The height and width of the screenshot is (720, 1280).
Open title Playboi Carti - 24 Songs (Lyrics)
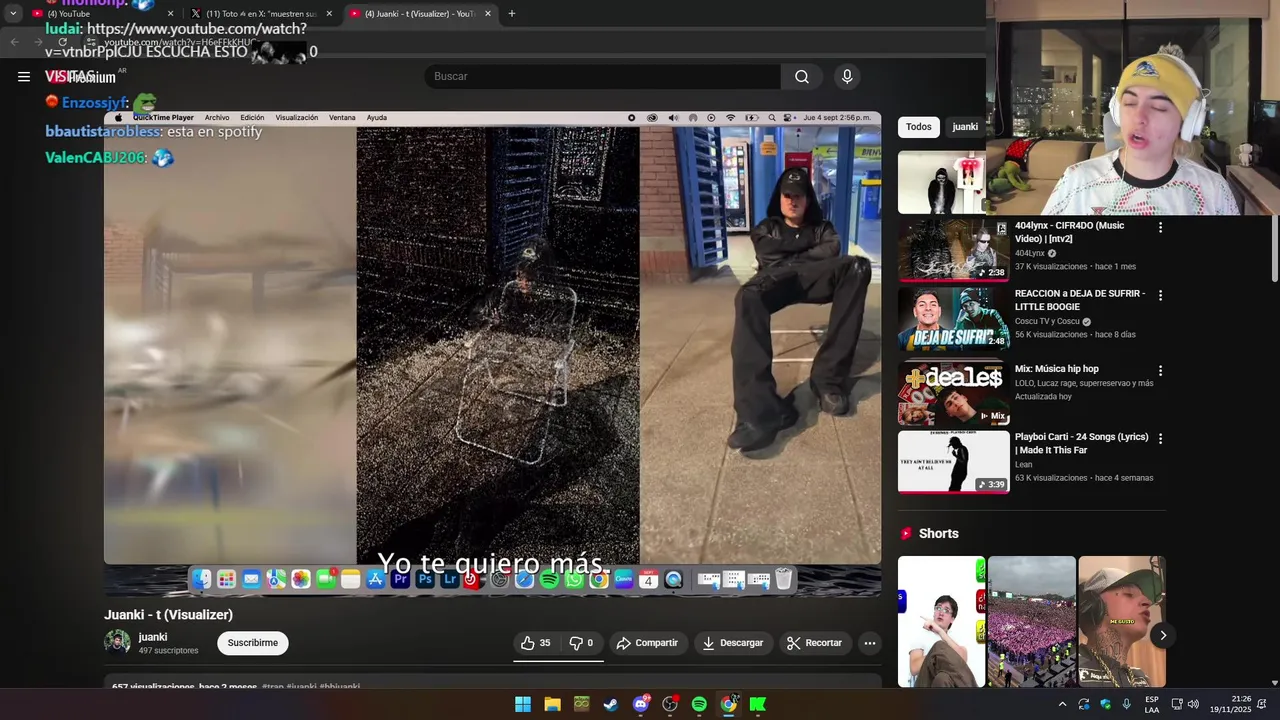[x=1081, y=443]
